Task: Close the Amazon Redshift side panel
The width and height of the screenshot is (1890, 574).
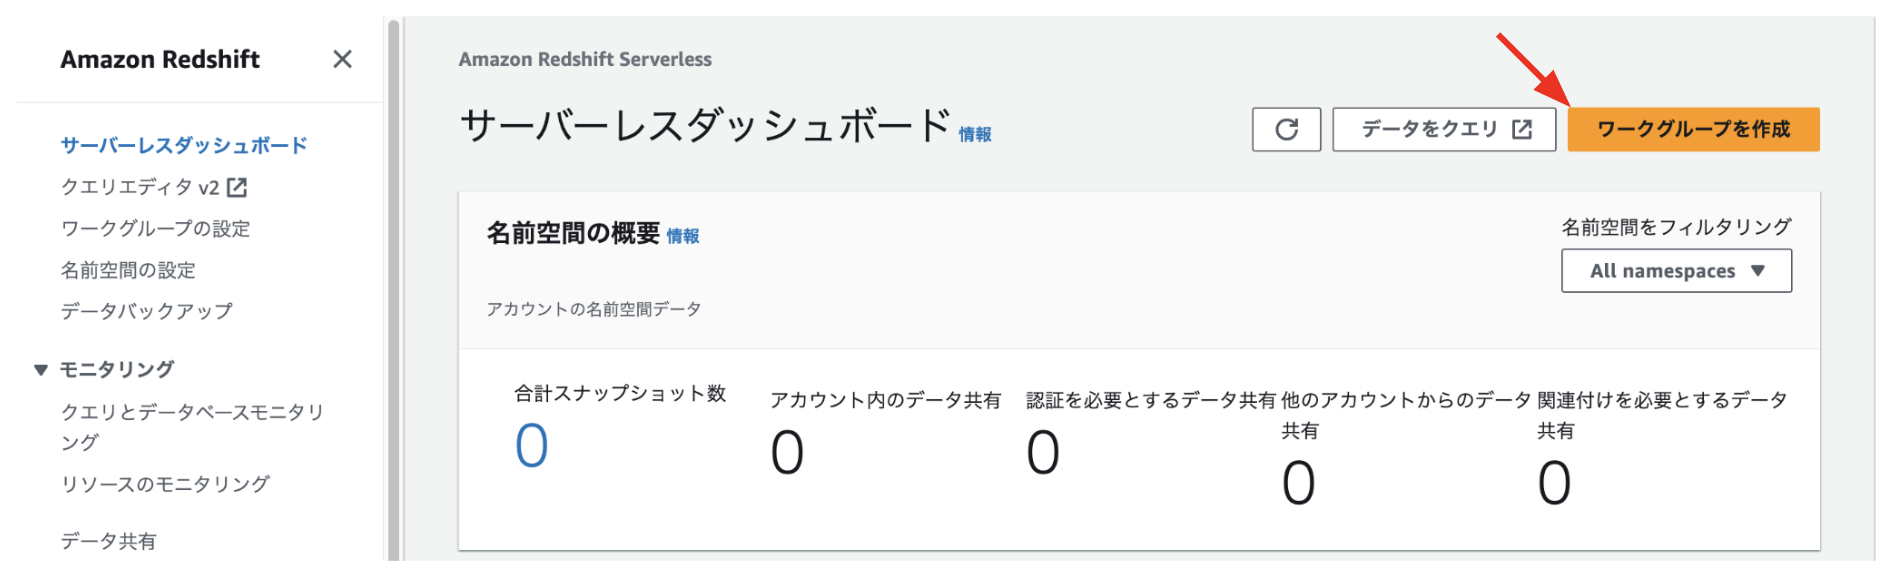Action: [342, 59]
